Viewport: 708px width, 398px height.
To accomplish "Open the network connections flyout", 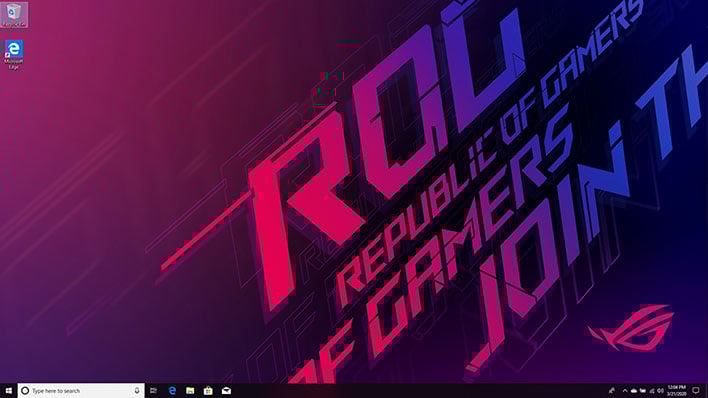I will (652, 391).
